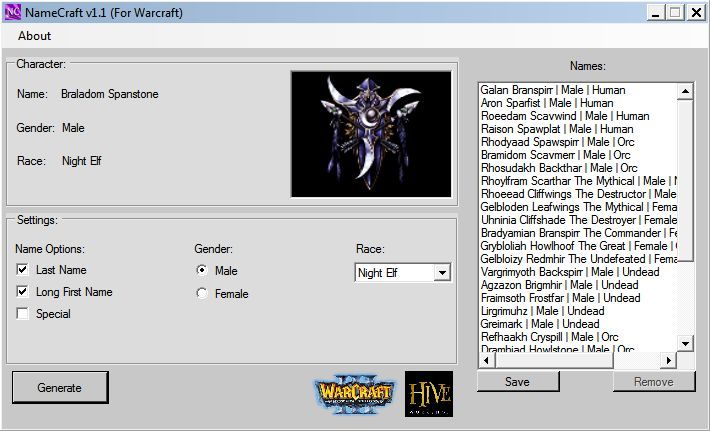Click the vertical scrollbar thumb in Names list
710x431 pixels.
pyautogui.click(x=686, y=180)
